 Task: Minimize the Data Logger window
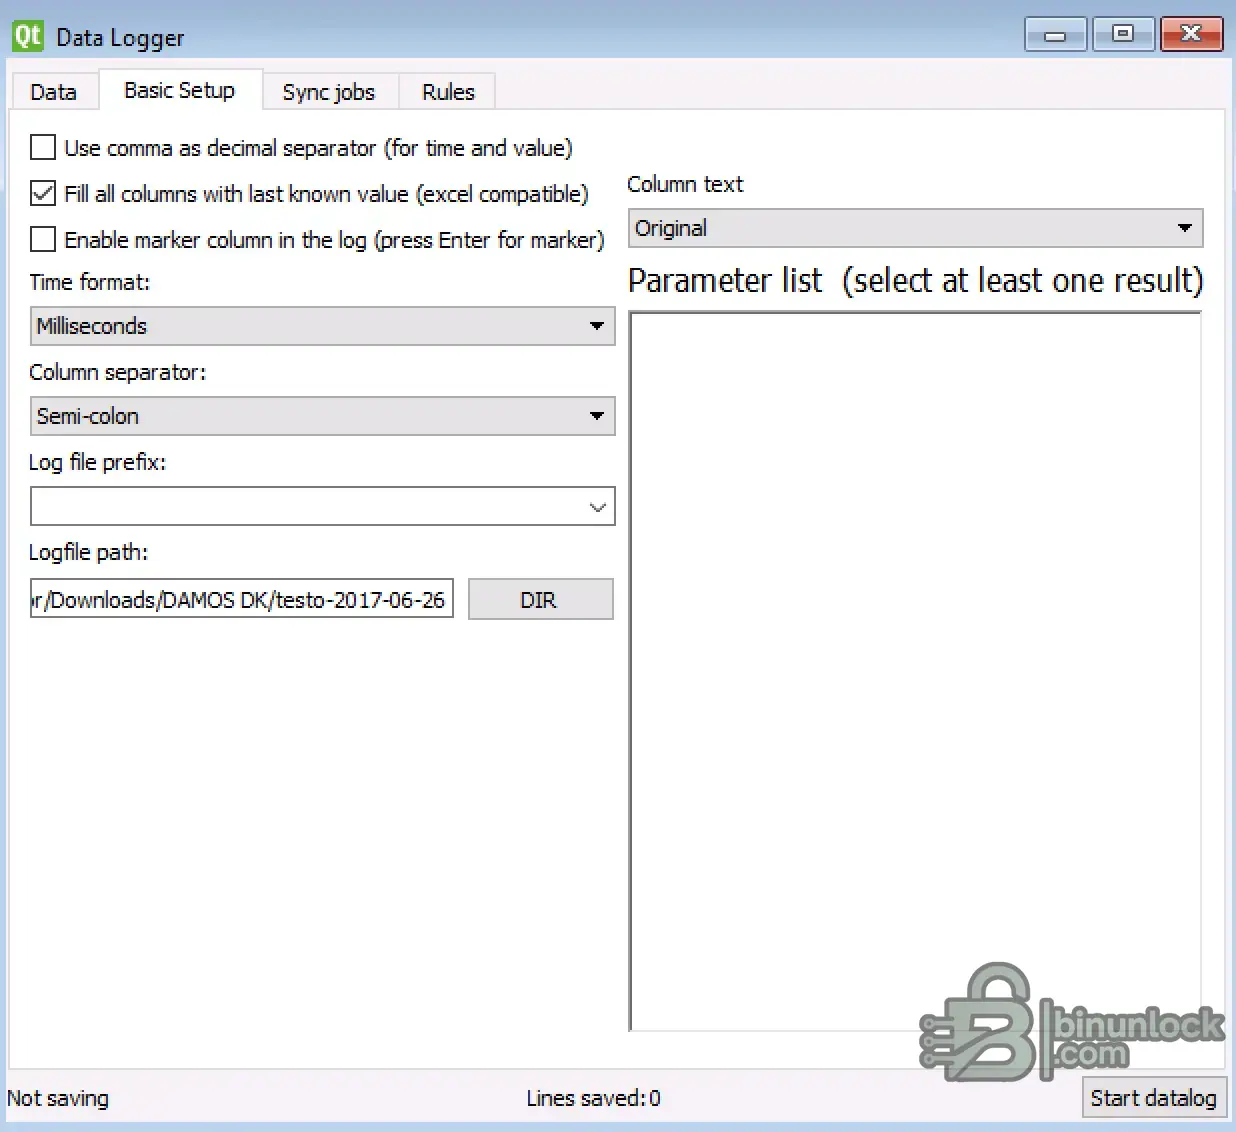point(1055,35)
